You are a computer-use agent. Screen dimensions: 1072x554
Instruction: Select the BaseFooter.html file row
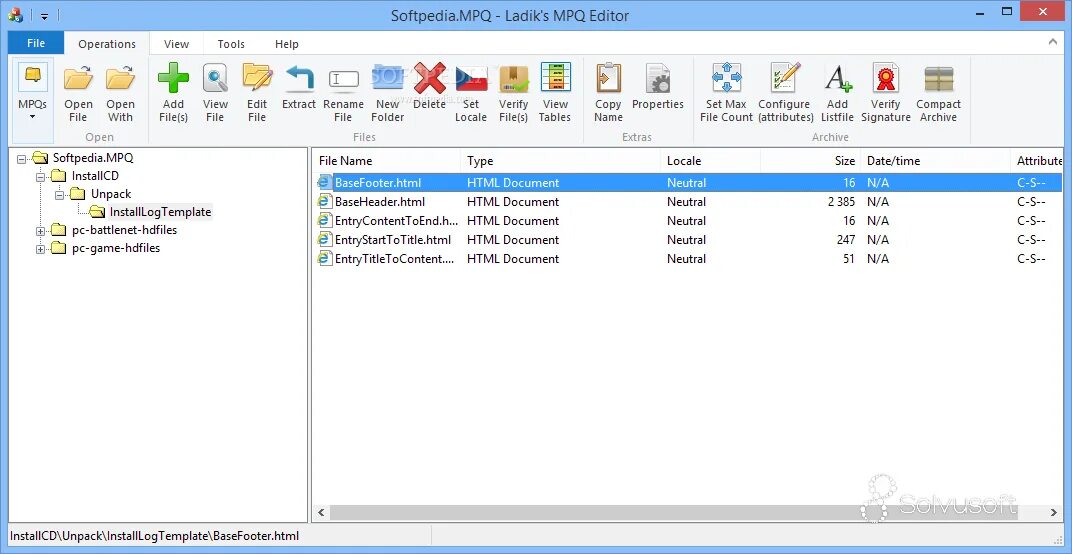(688, 183)
